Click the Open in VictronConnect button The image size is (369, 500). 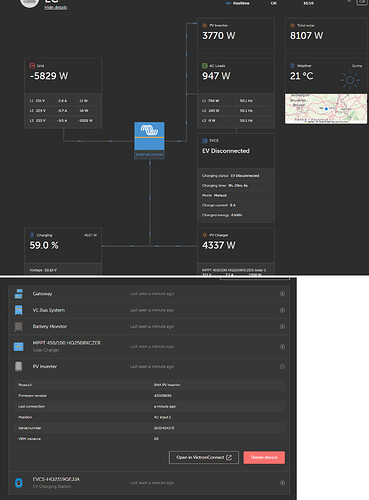[x=204, y=457]
